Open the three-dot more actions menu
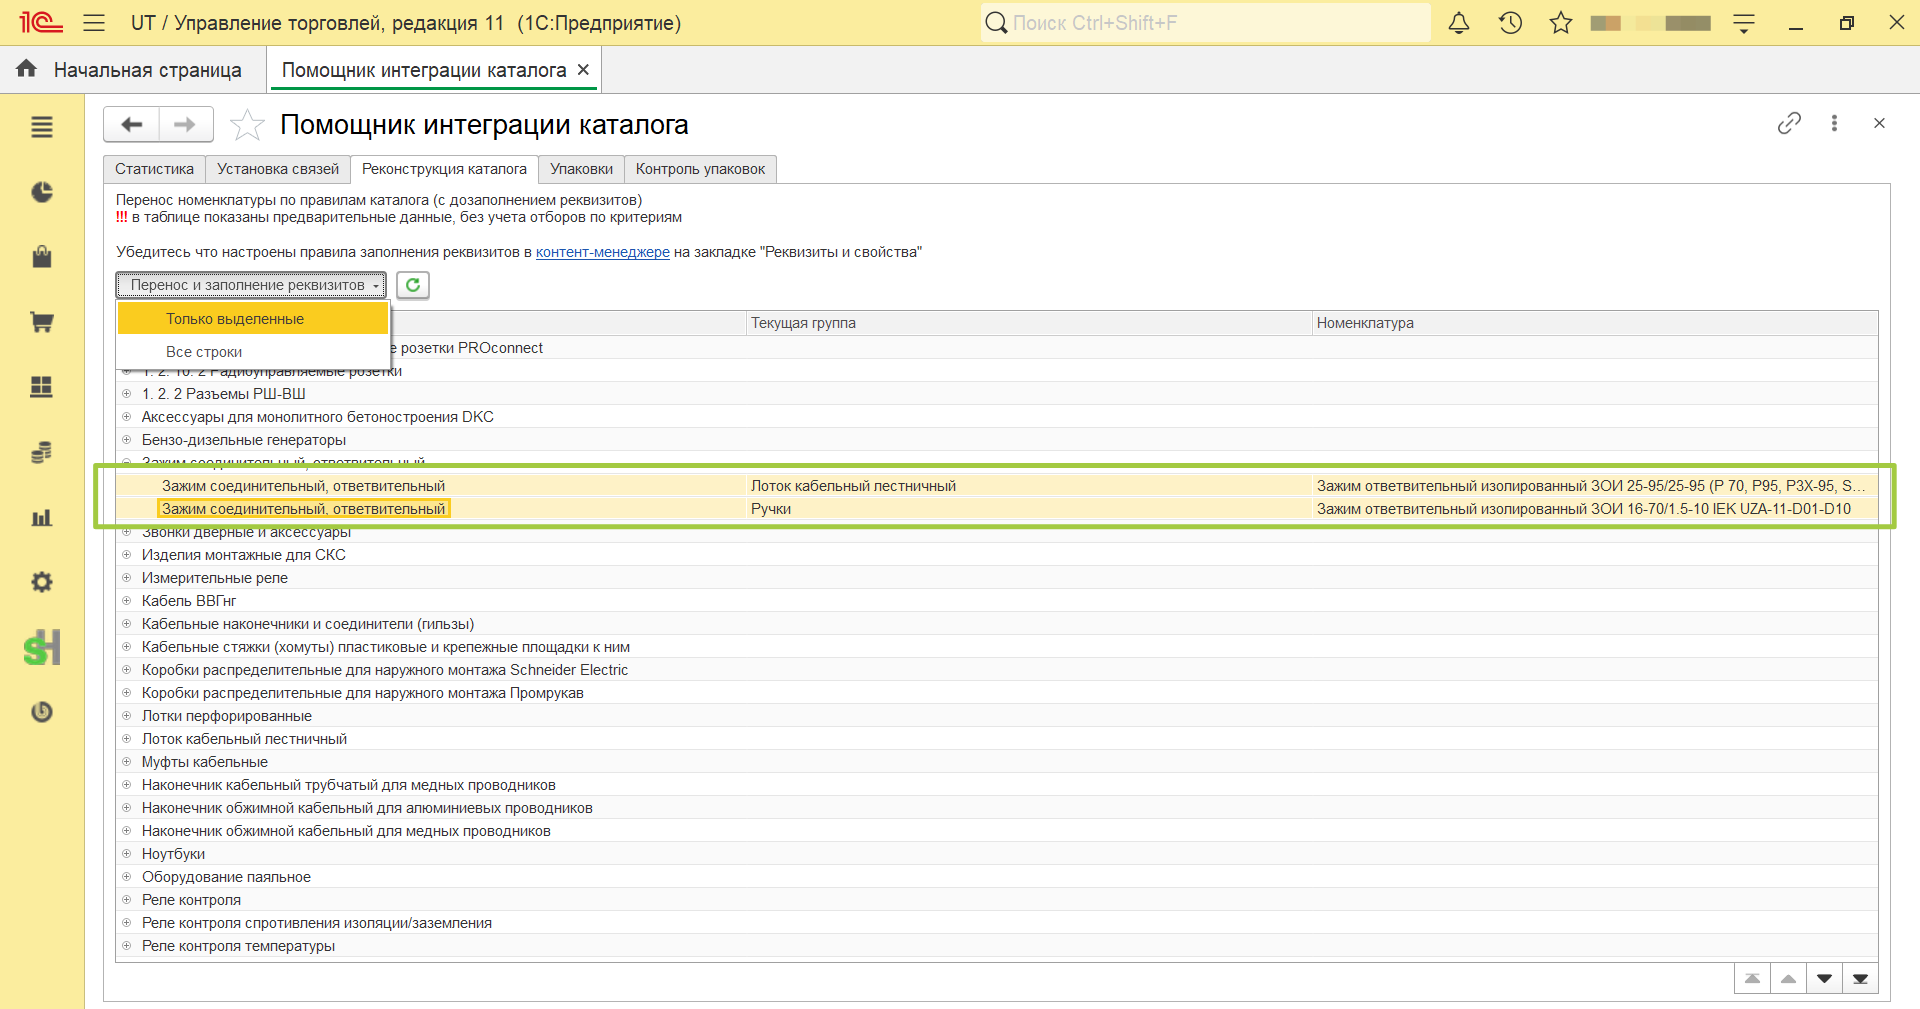 1834,123
